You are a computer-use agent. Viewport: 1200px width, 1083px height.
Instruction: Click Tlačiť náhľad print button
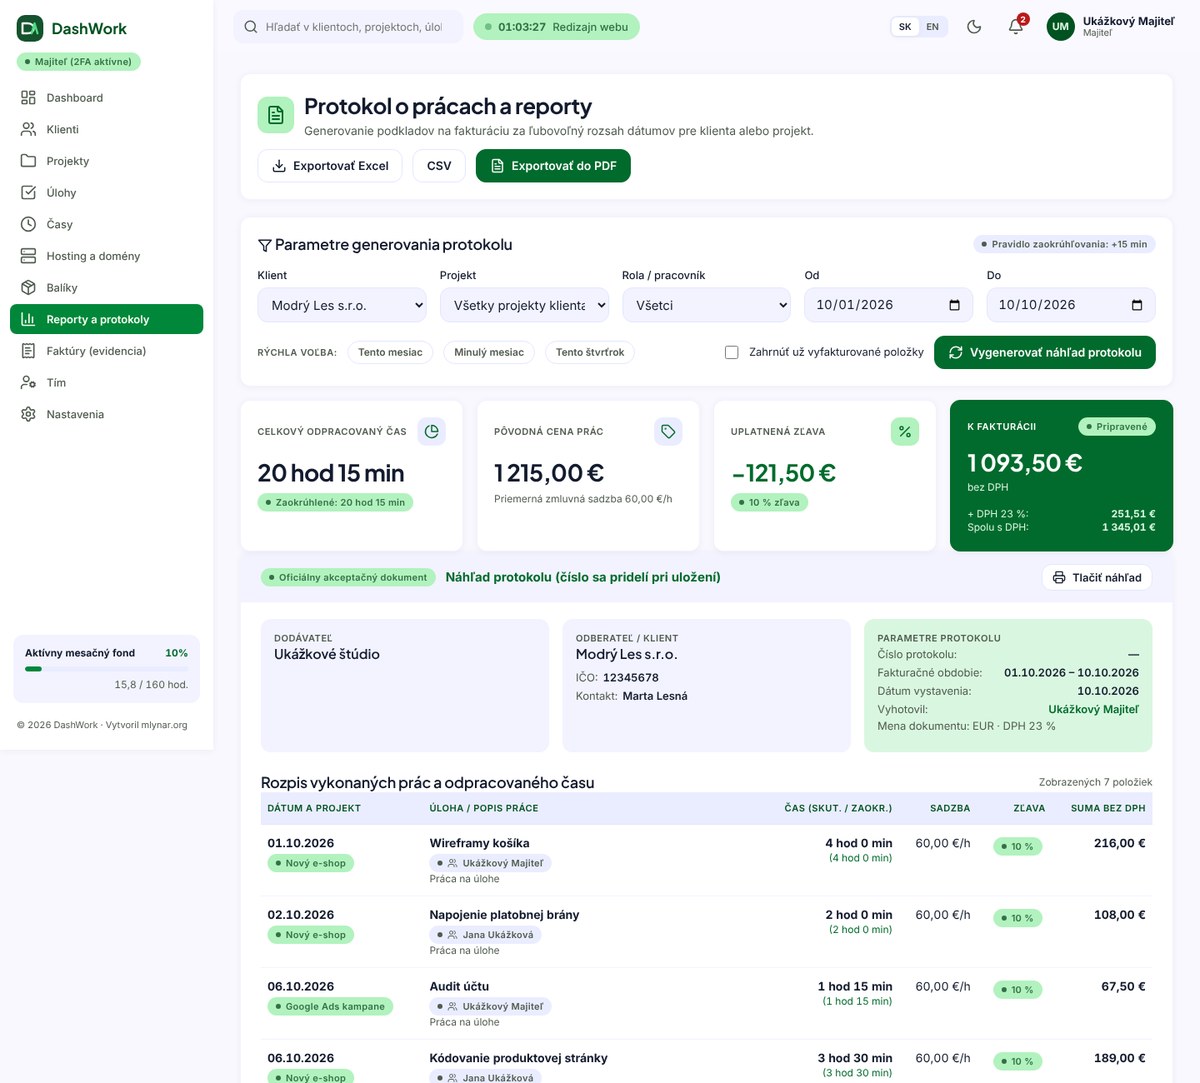[x=1097, y=577]
